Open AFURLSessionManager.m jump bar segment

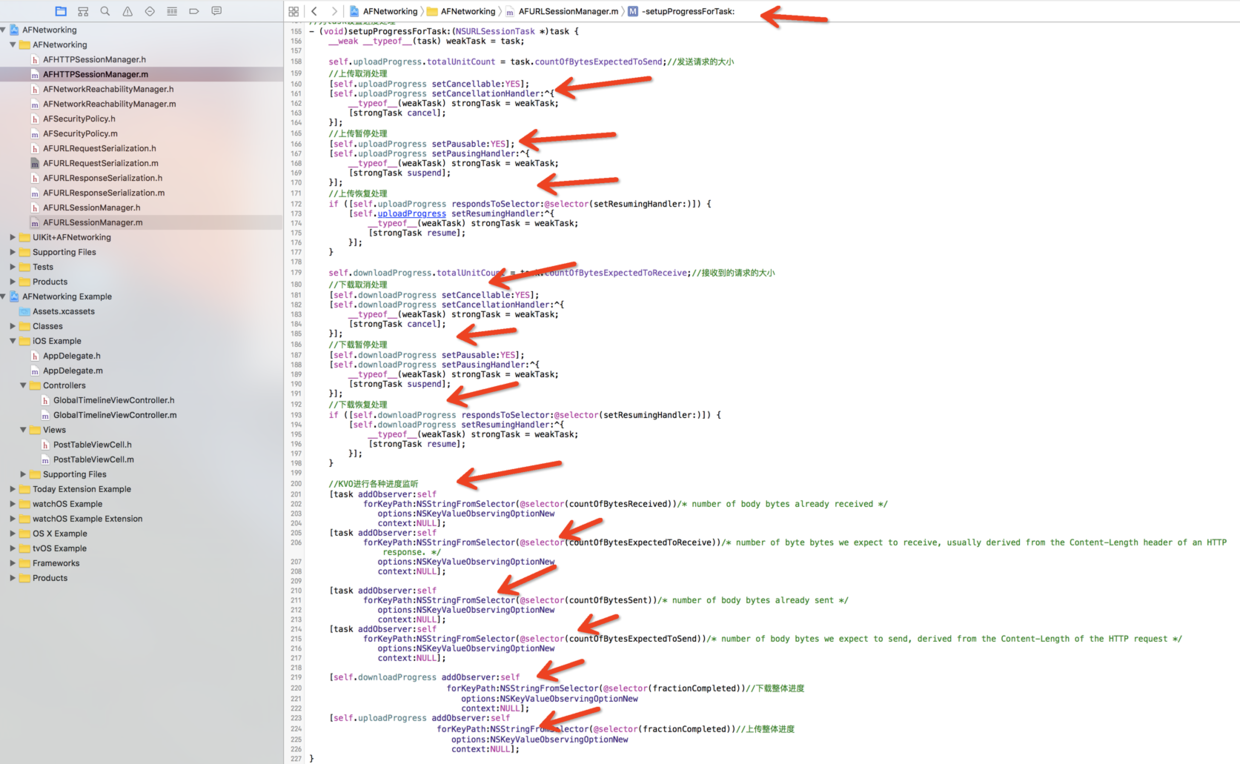[561, 11]
